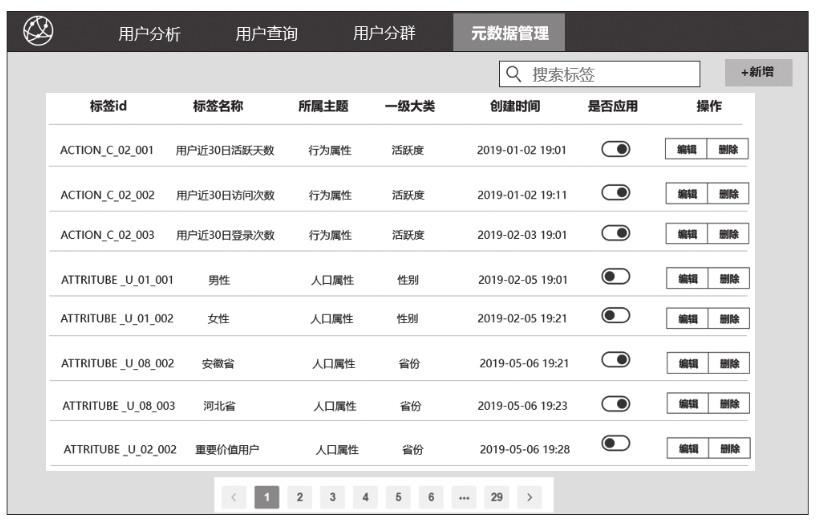Viewport: 818px width, 524px height.
Task: Open the 用户查询 tab
Action: (x=267, y=34)
